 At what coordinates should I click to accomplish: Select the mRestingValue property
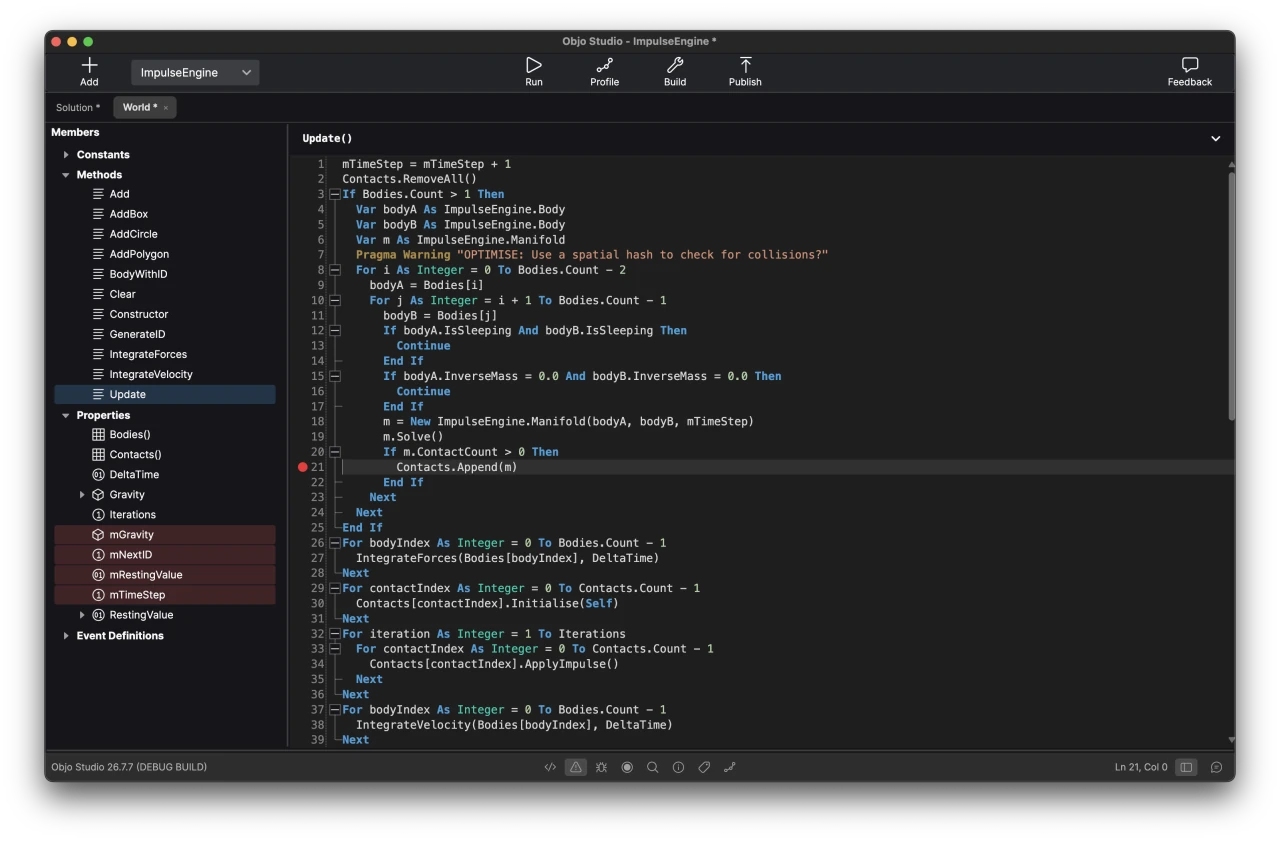(x=165, y=575)
